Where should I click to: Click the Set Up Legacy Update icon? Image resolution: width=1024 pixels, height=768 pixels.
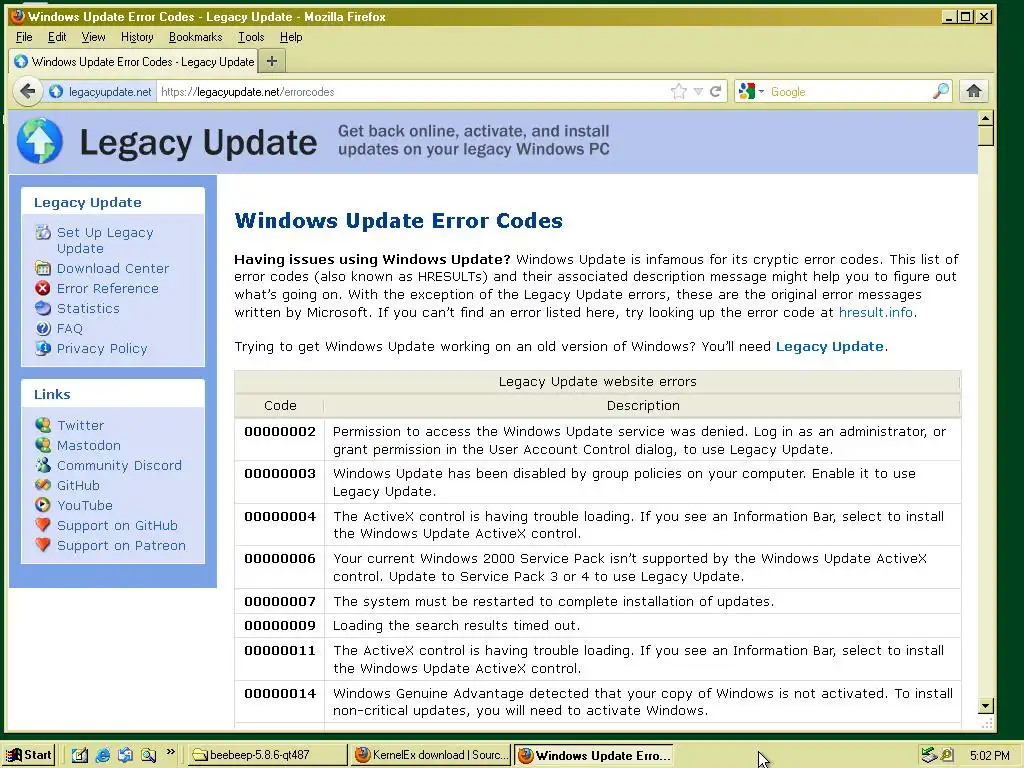[43, 232]
